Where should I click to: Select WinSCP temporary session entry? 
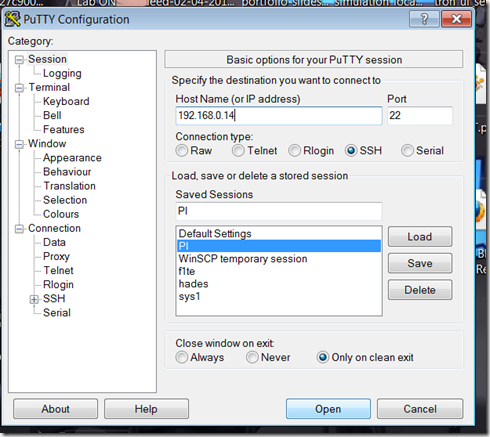279,259
